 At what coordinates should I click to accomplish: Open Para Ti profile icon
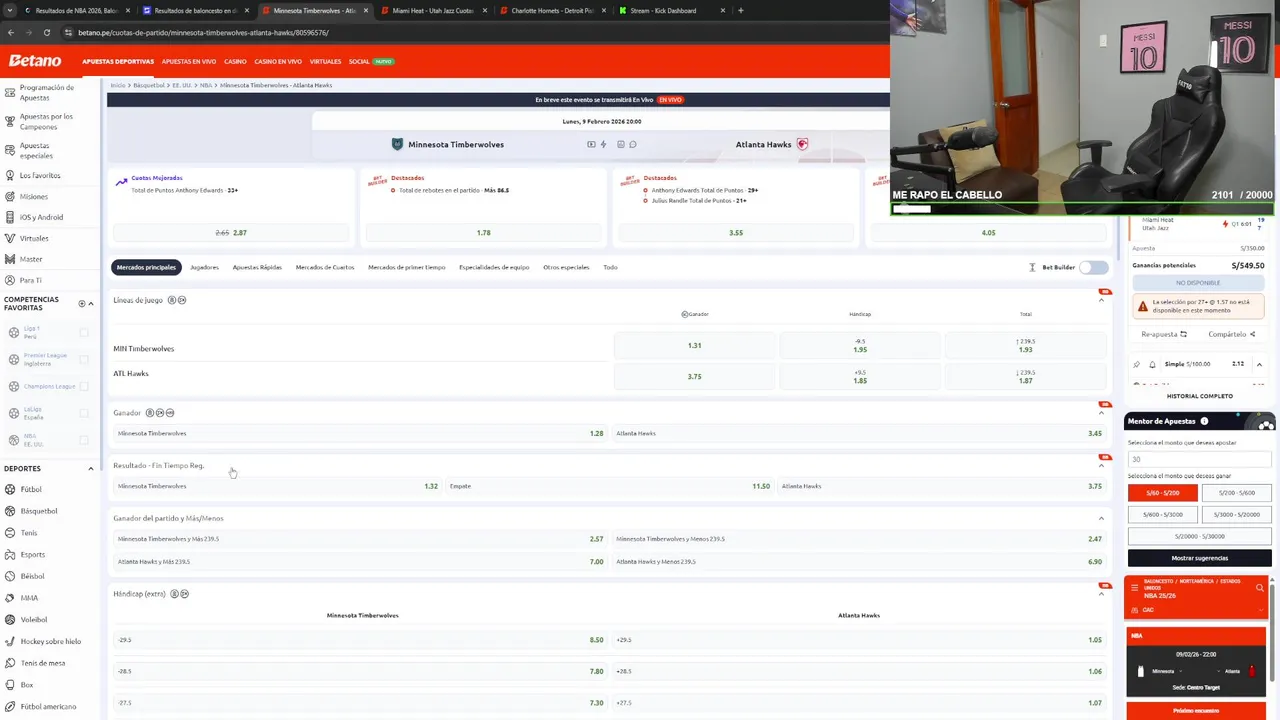9,280
